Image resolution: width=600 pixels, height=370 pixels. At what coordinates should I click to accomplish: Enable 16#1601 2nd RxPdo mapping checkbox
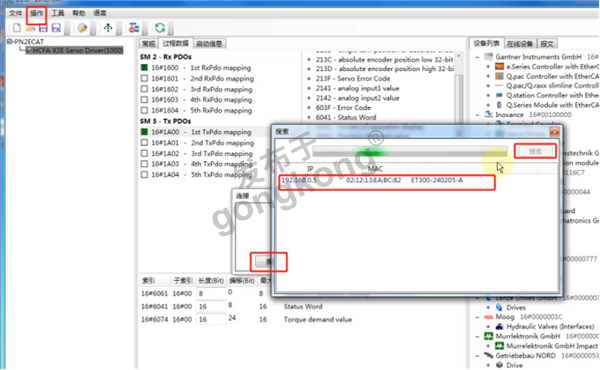coord(144,78)
